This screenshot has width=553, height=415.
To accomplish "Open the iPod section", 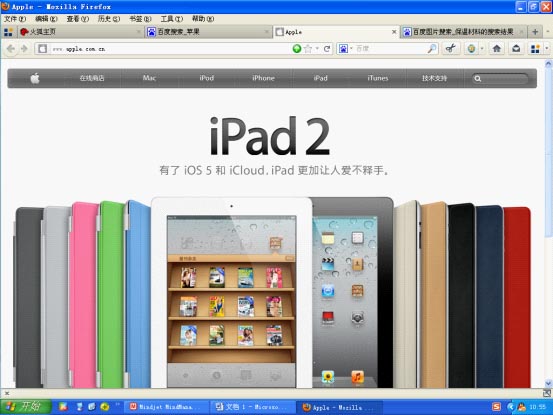I will pyautogui.click(x=206, y=78).
